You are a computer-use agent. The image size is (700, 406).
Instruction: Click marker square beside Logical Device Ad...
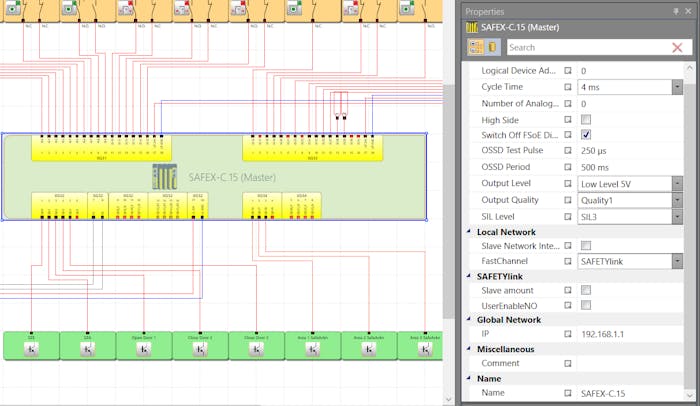pyautogui.click(x=567, y=71)
